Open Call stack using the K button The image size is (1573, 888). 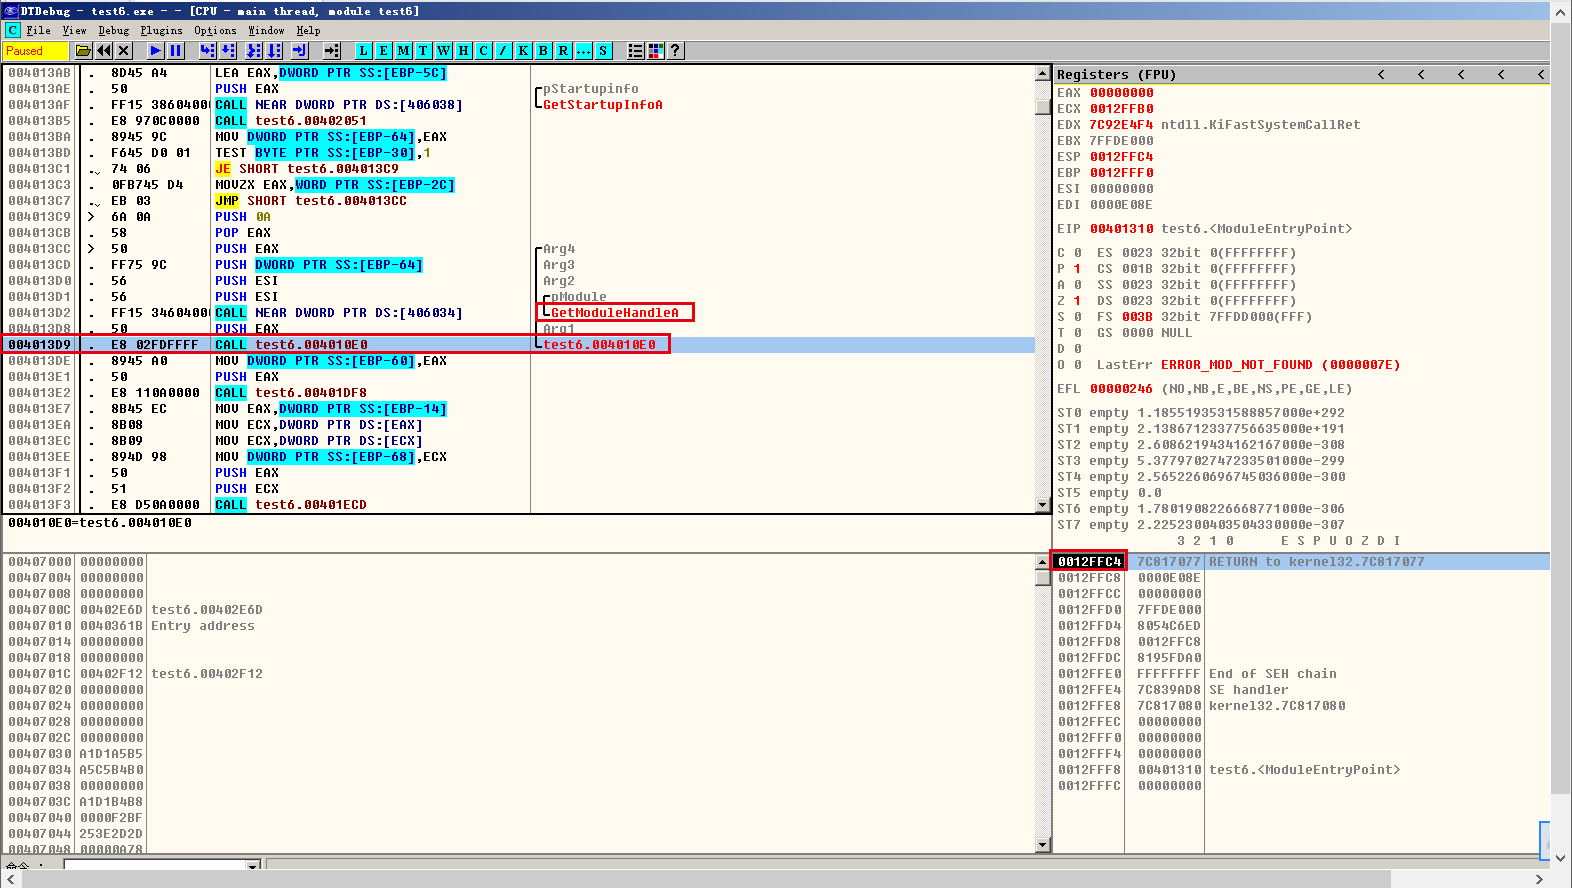[x=523, y=51]
